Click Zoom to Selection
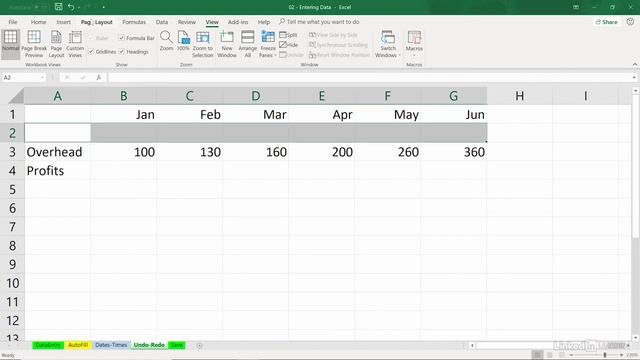The image size is (640, 360). [x=202, y=44]
